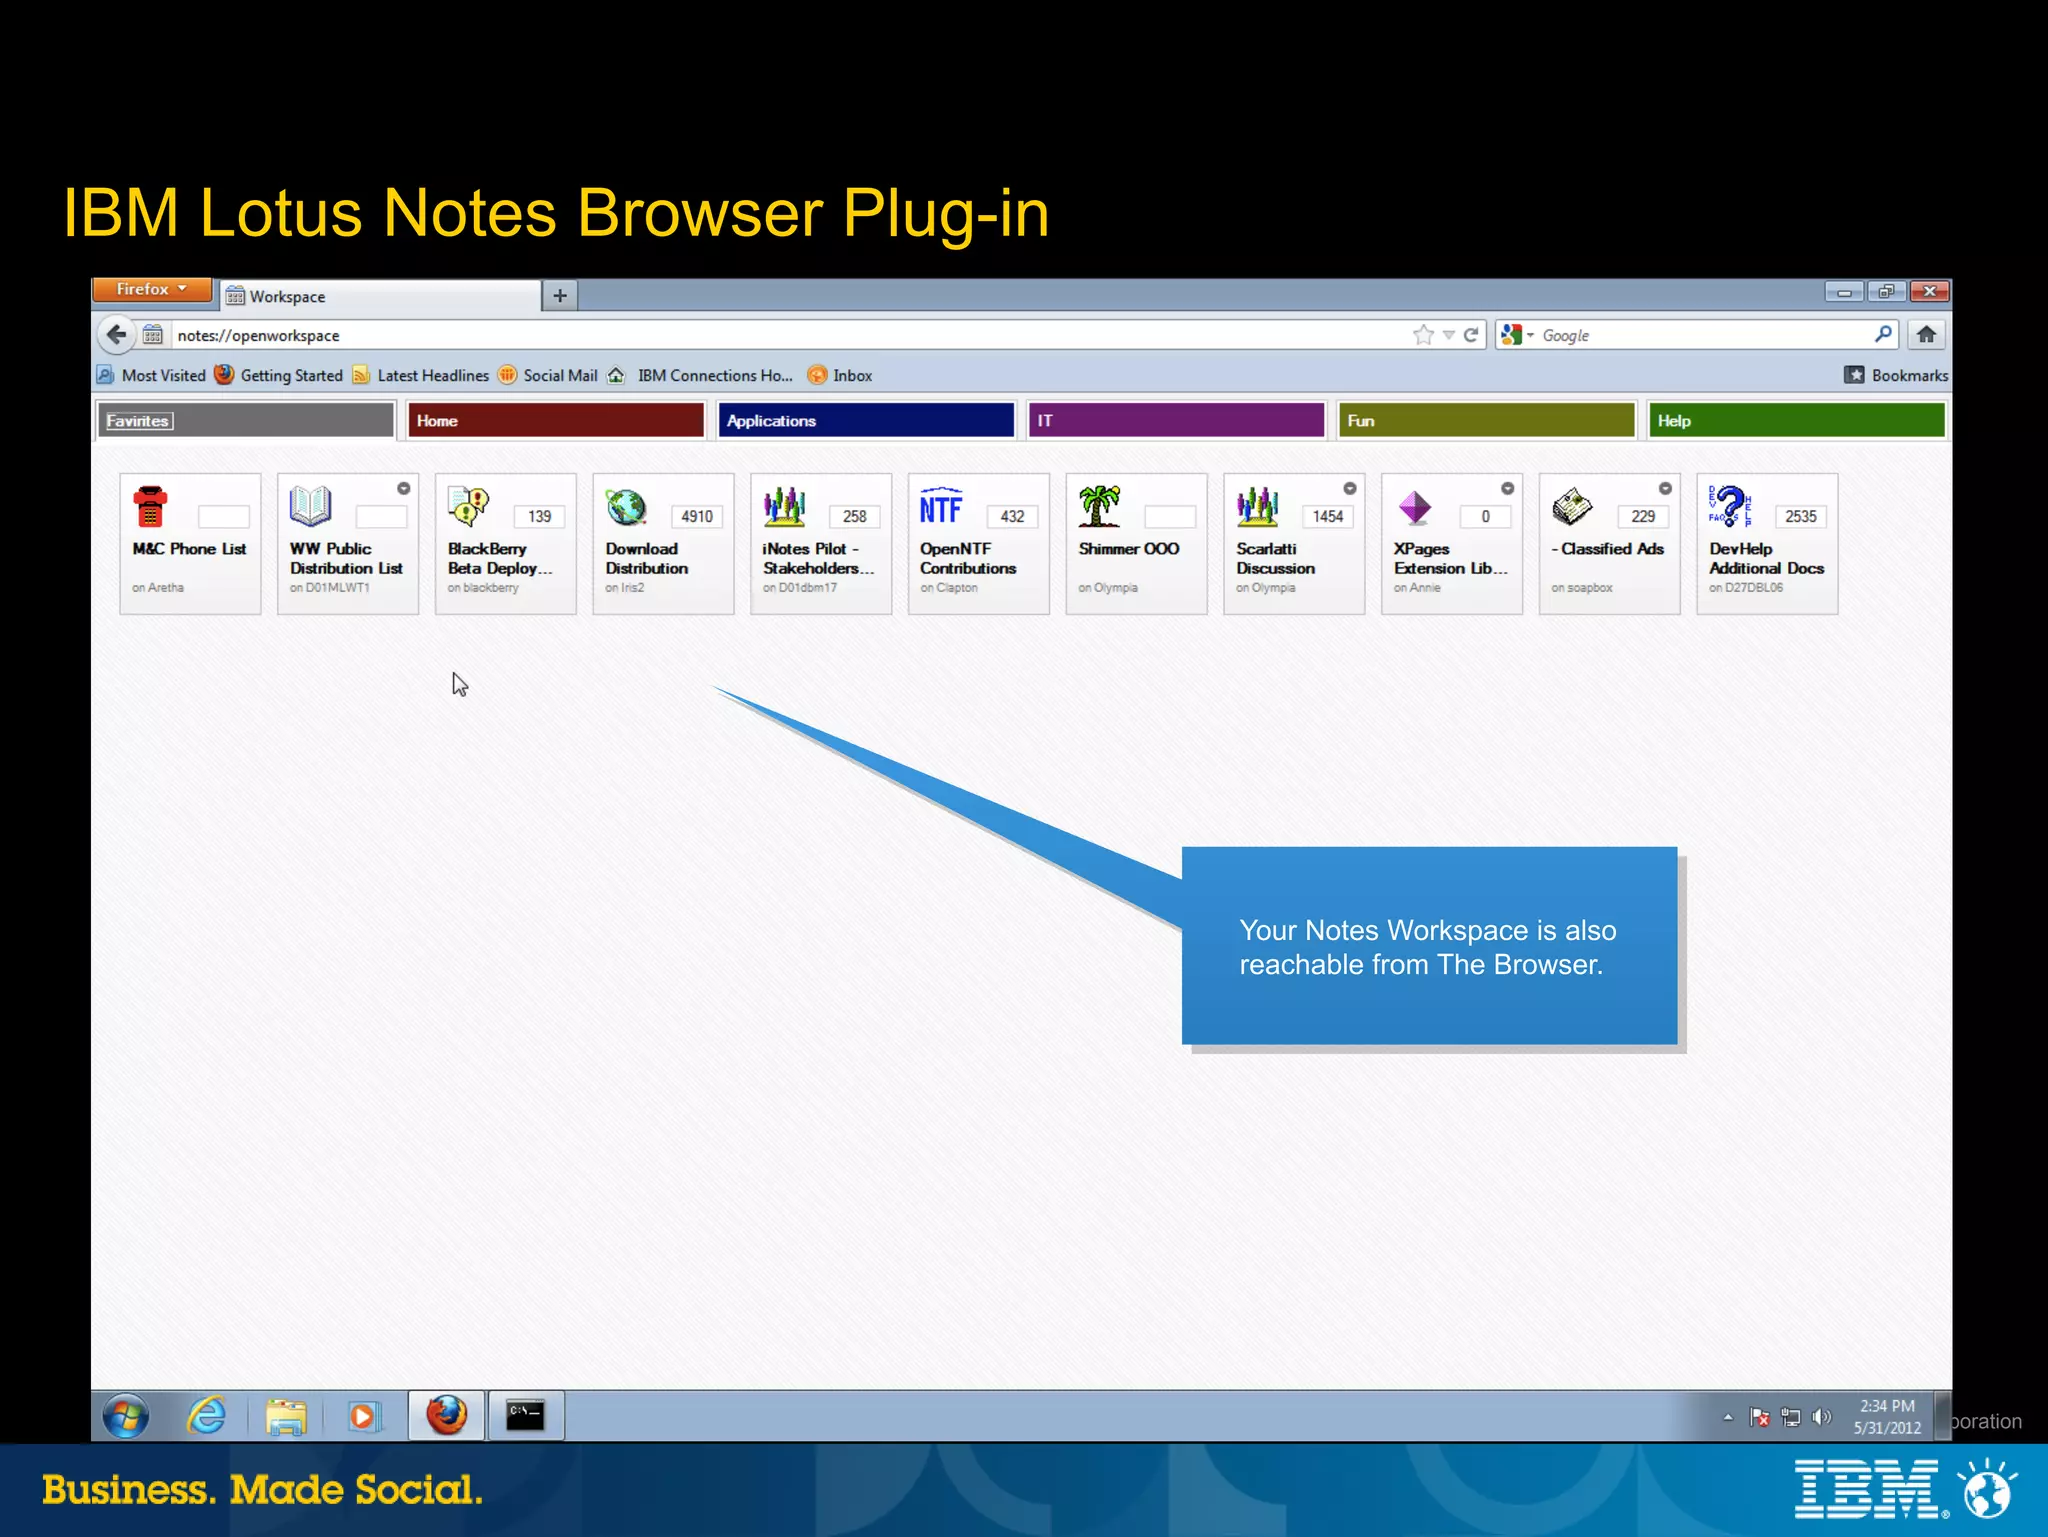Go to the Firefox home page icon

pyautogui.click(x=1926, y=335)
